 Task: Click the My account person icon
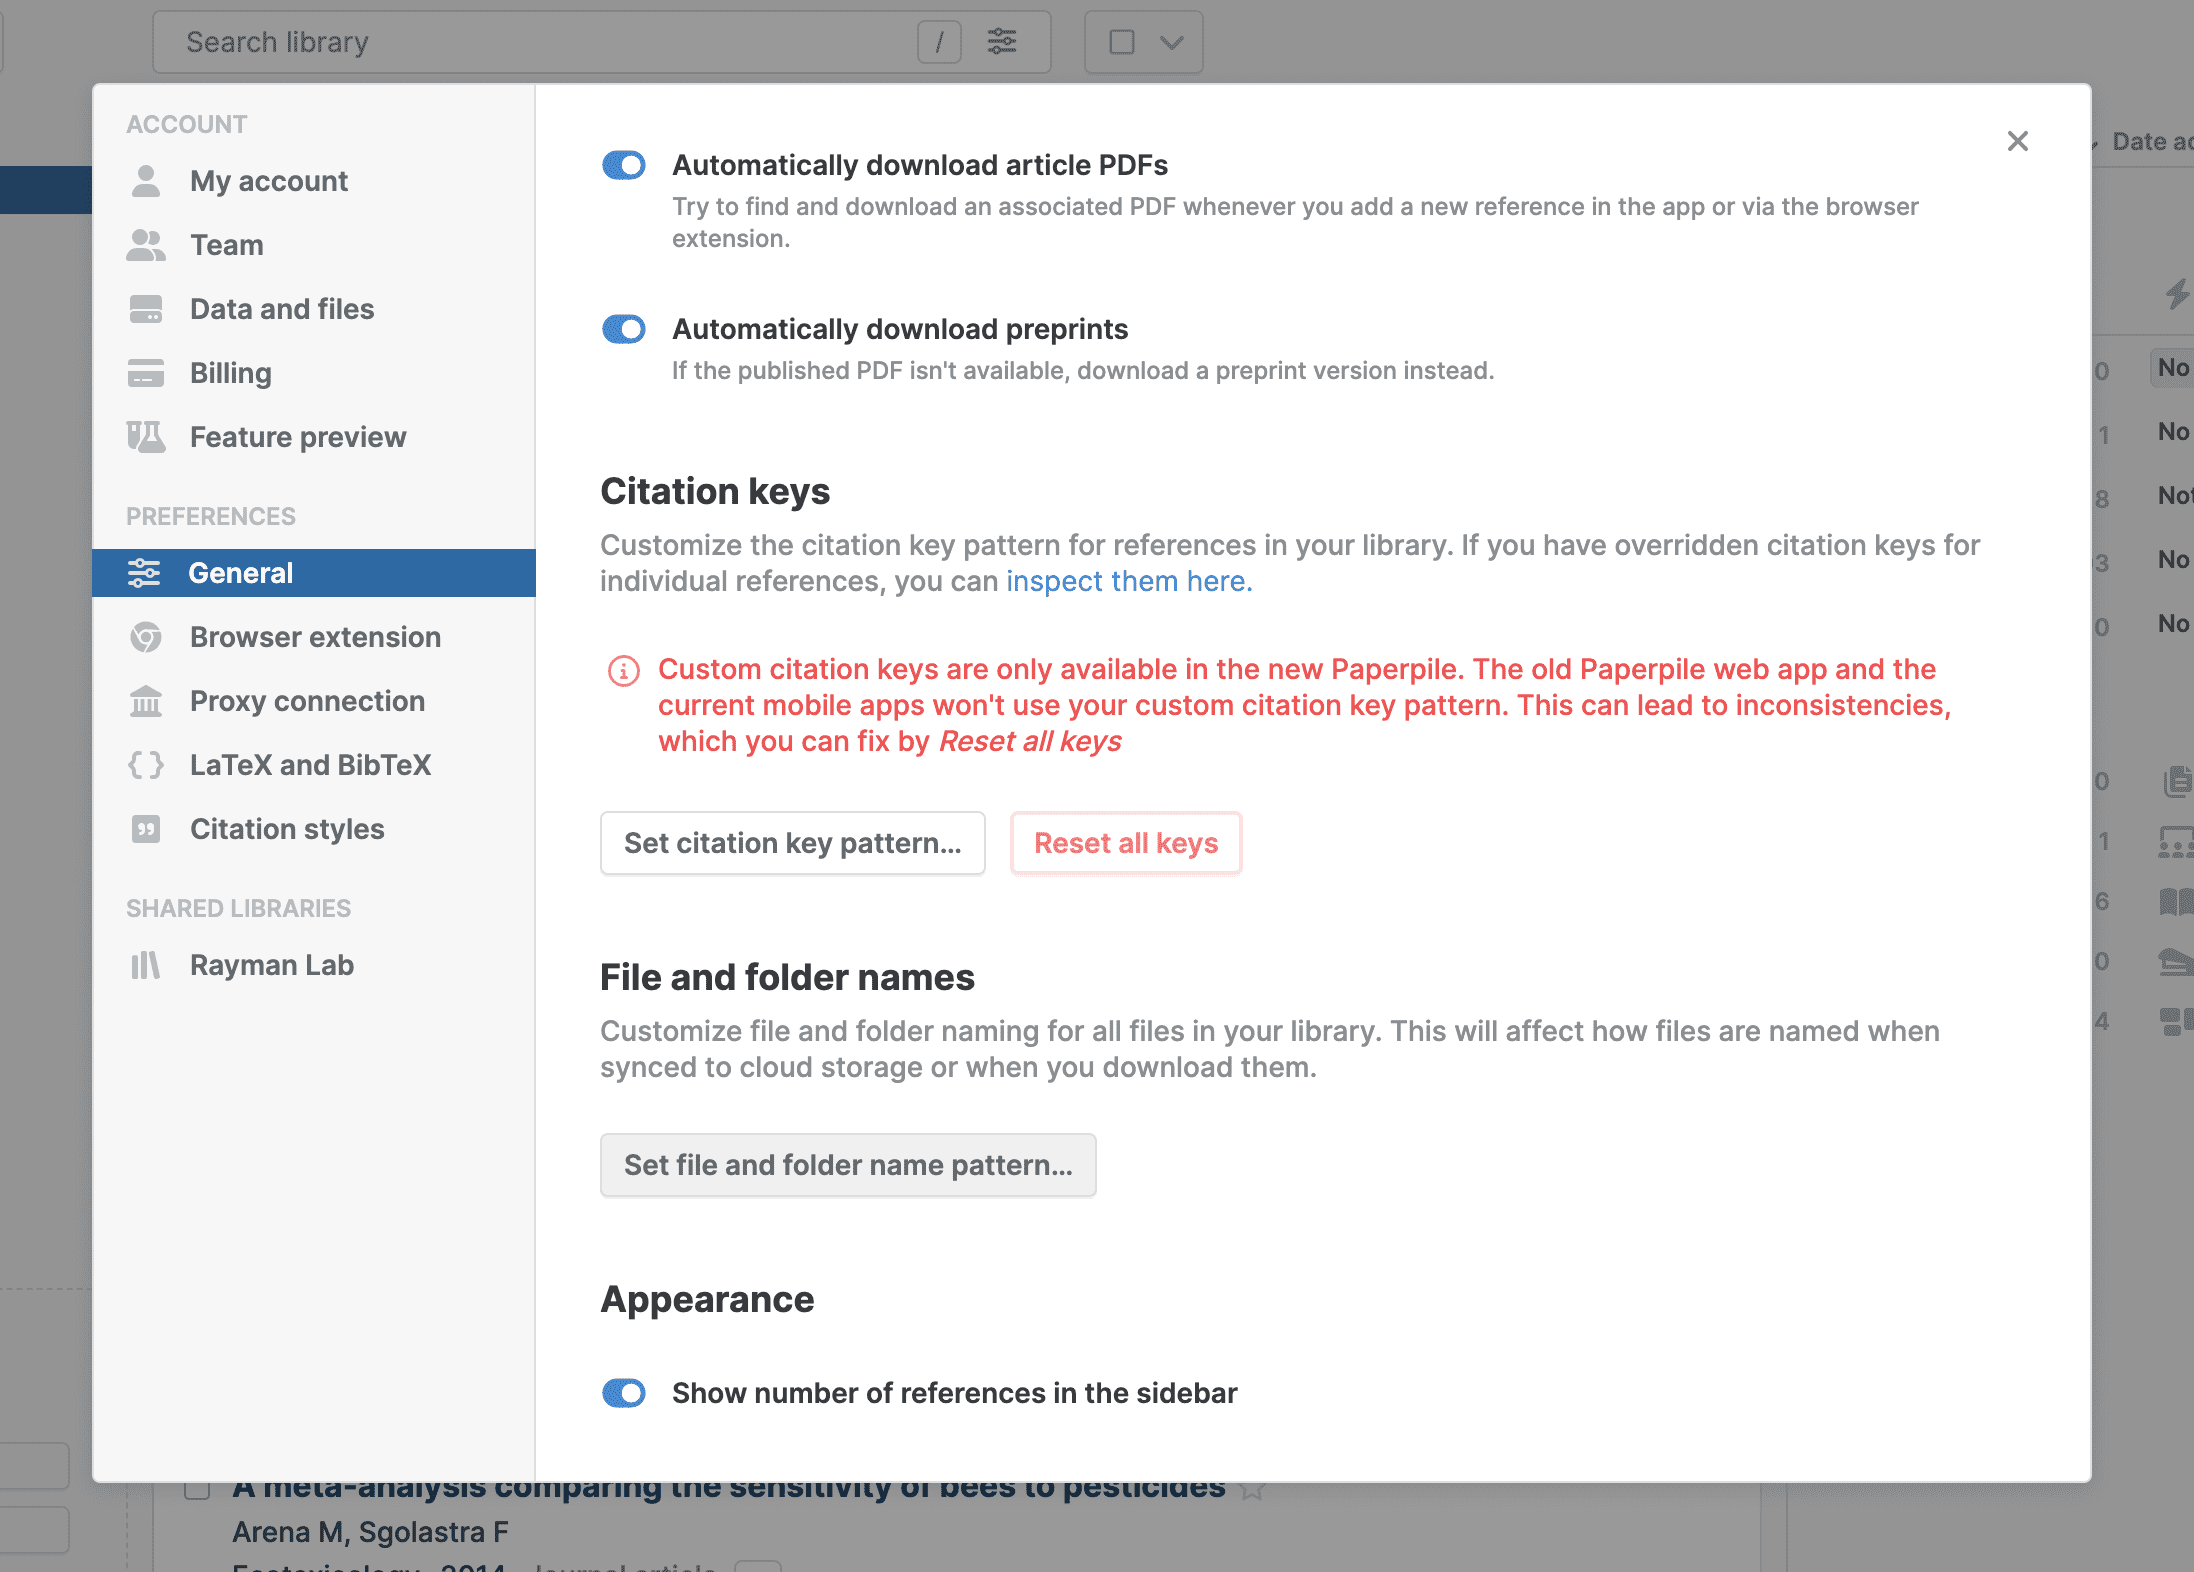146,181
